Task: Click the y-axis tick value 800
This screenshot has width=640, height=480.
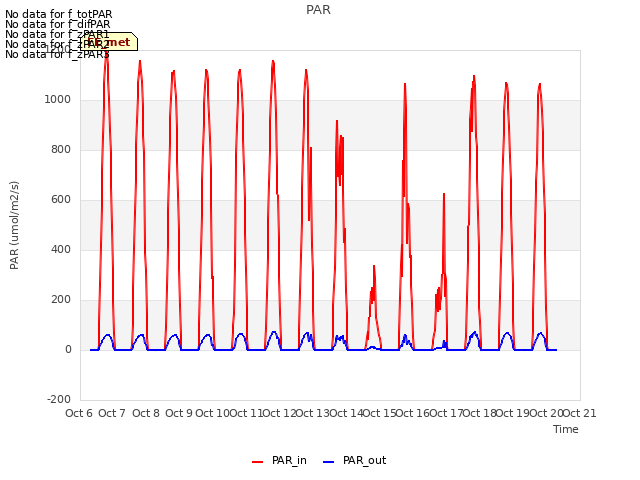Action: point(61,149)
